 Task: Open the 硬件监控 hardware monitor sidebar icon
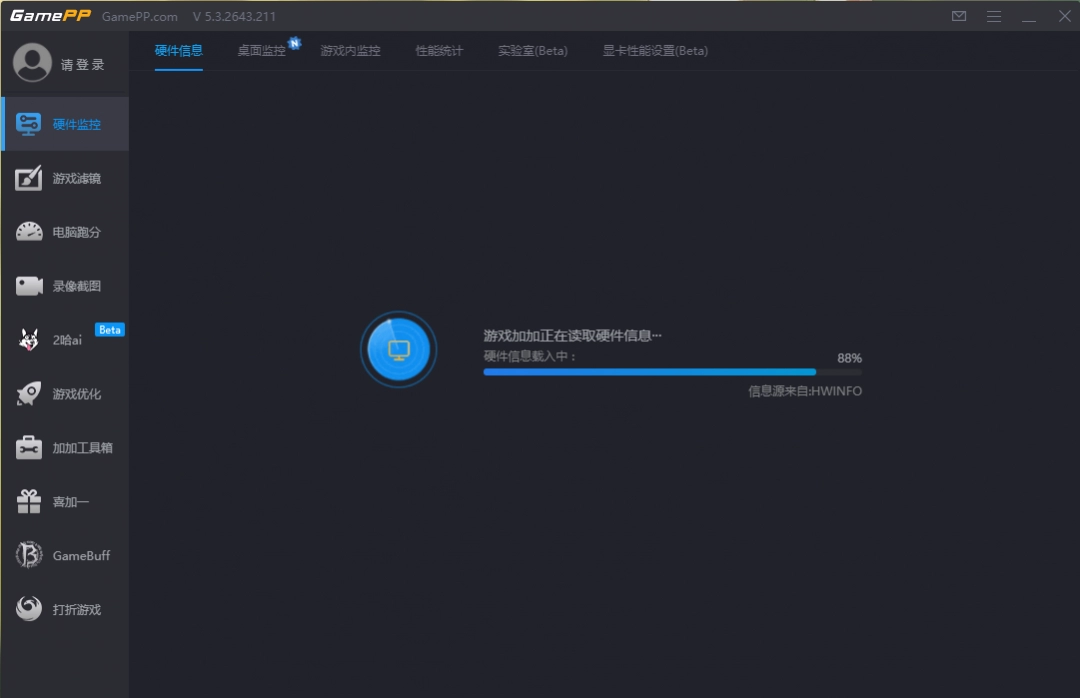click(x=64, y=123)
